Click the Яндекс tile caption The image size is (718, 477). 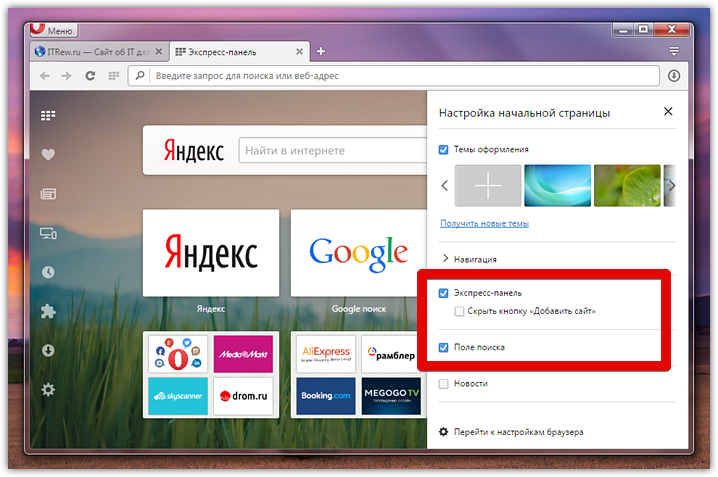pyautogui.click(x=211, y=309)
